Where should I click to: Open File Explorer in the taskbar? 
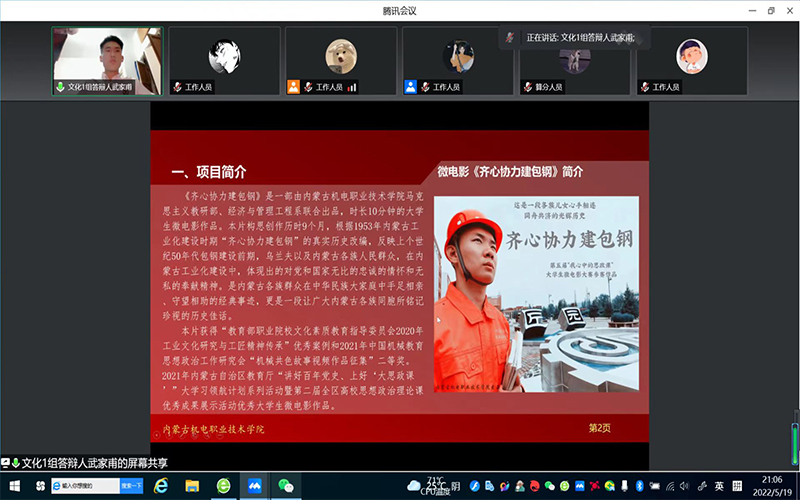click(192, 485)
